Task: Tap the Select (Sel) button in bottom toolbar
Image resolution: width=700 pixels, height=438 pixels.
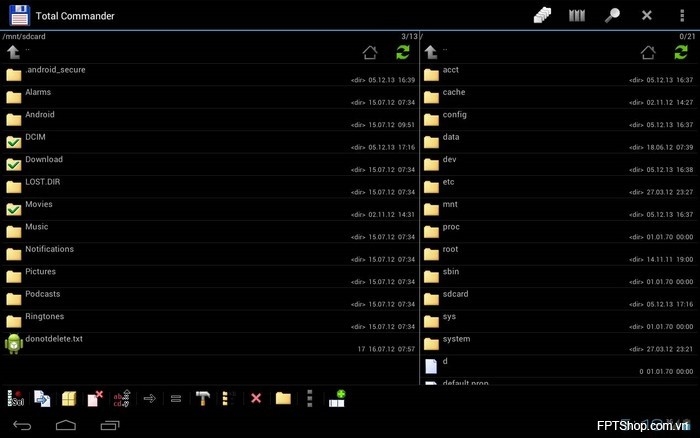Action: 15,398
